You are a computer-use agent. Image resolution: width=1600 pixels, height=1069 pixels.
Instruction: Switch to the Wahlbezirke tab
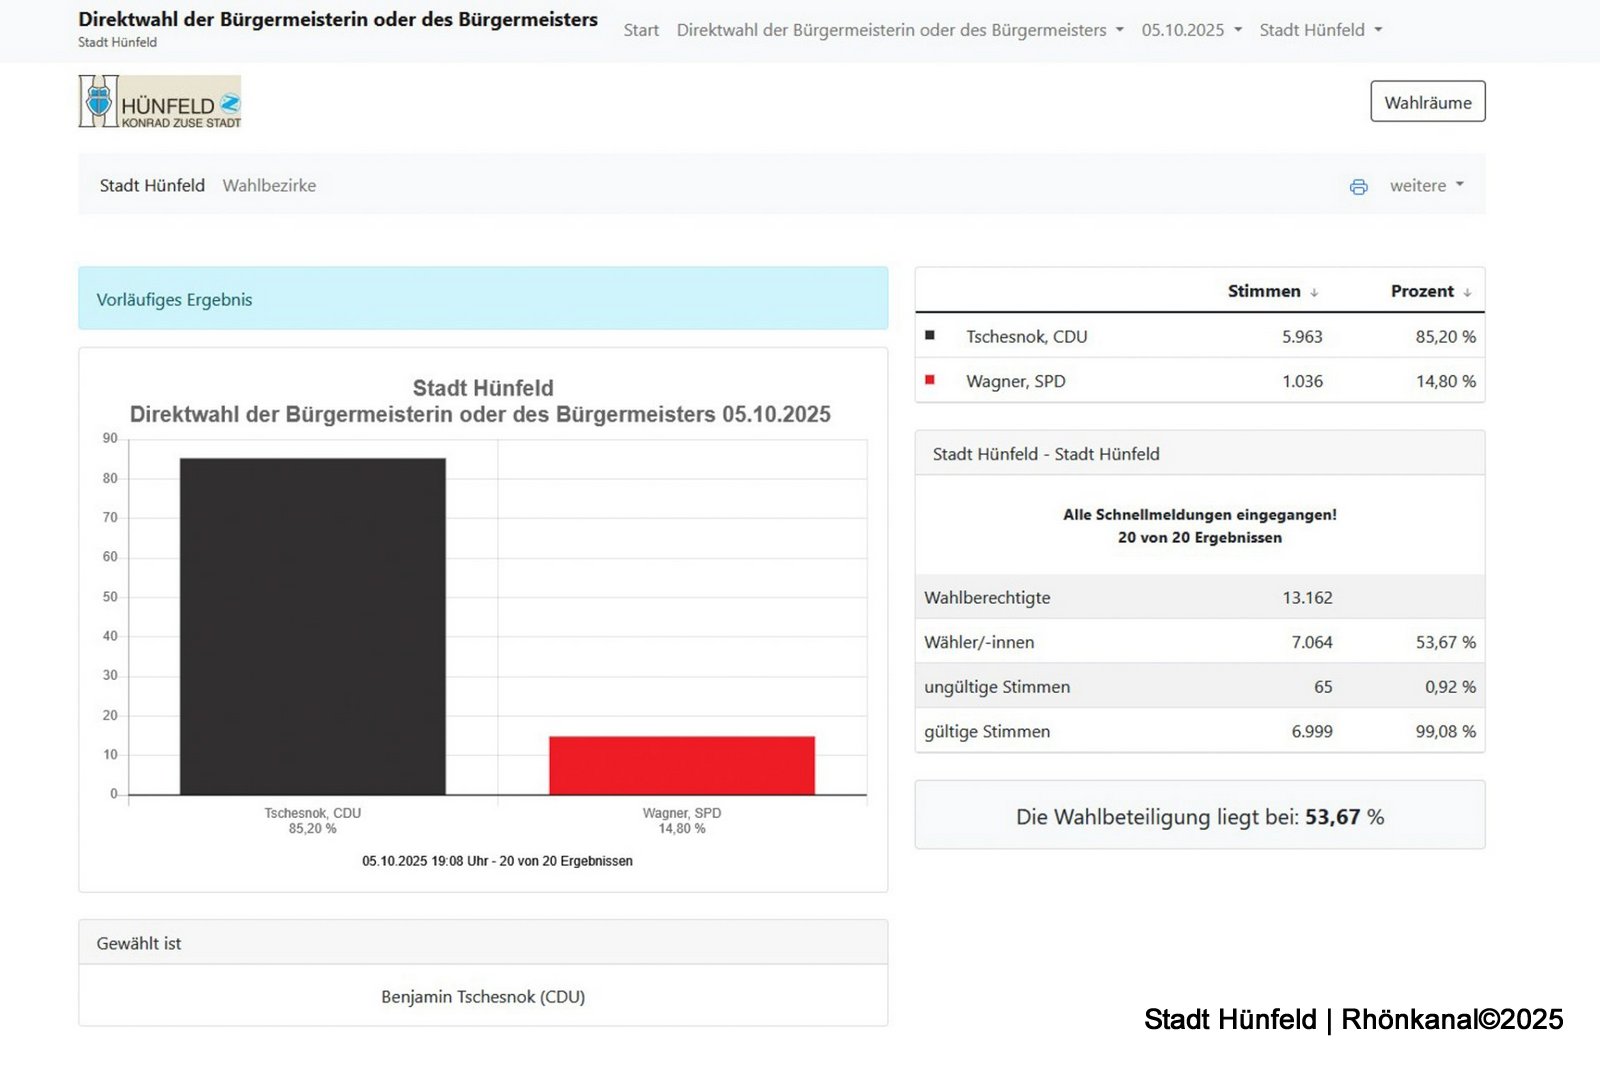click(x=269, y=186)
